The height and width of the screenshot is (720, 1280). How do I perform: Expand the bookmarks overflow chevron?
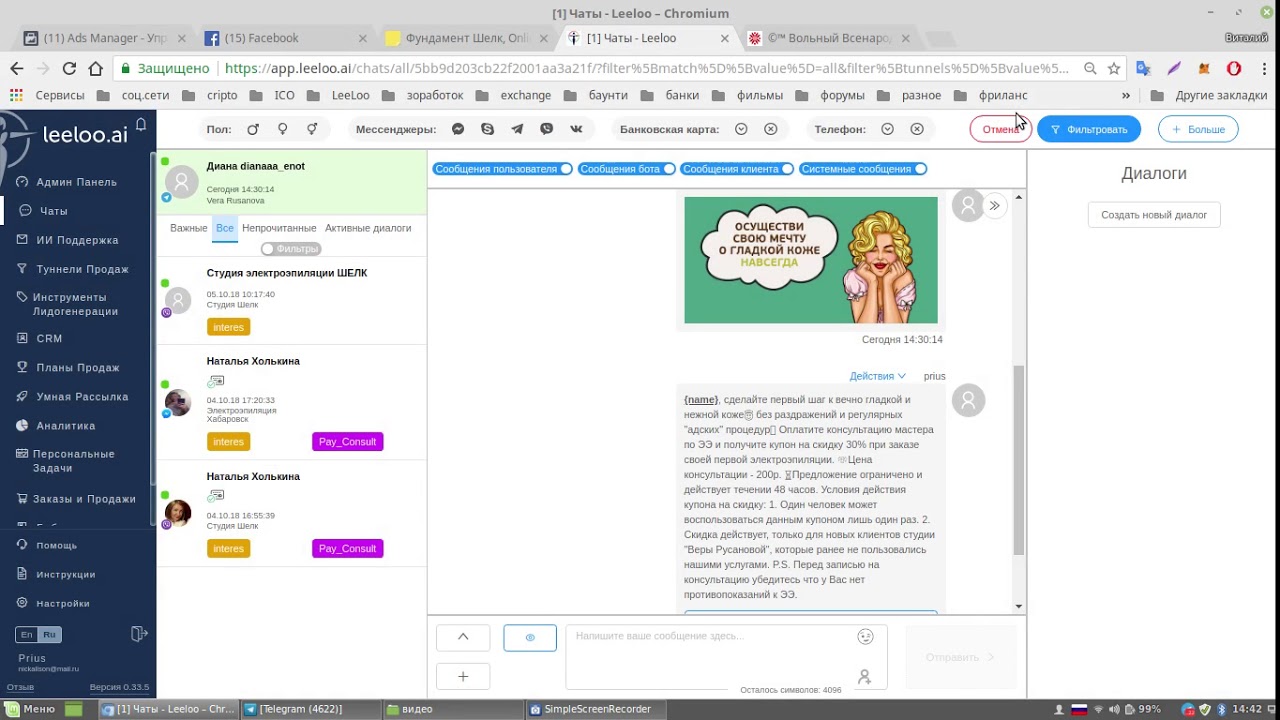pyautogui.click(x=1126, y=96)
